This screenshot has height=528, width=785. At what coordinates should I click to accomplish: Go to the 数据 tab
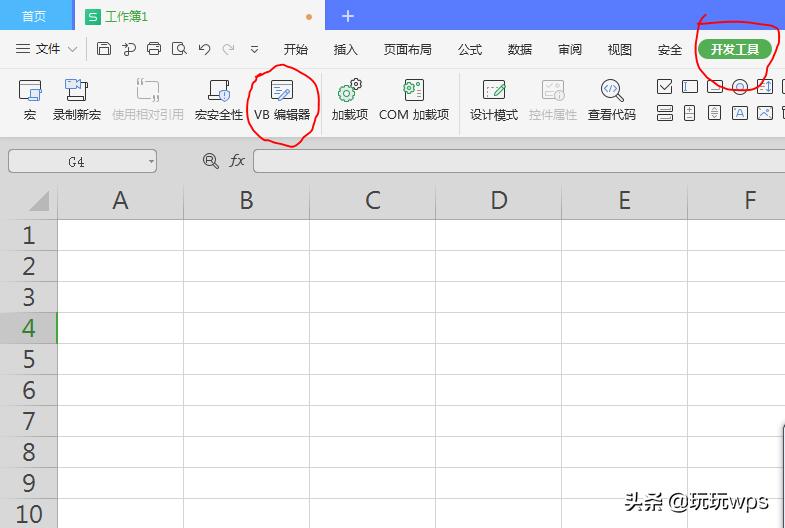[520, 49]
